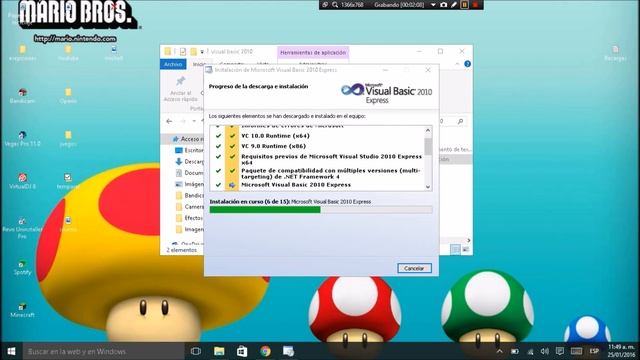Open Quick Access toolbar dropdown in Explorer title
Image resolution: width=640 pixels, height=360 pixels.
(x=202, y=52)
